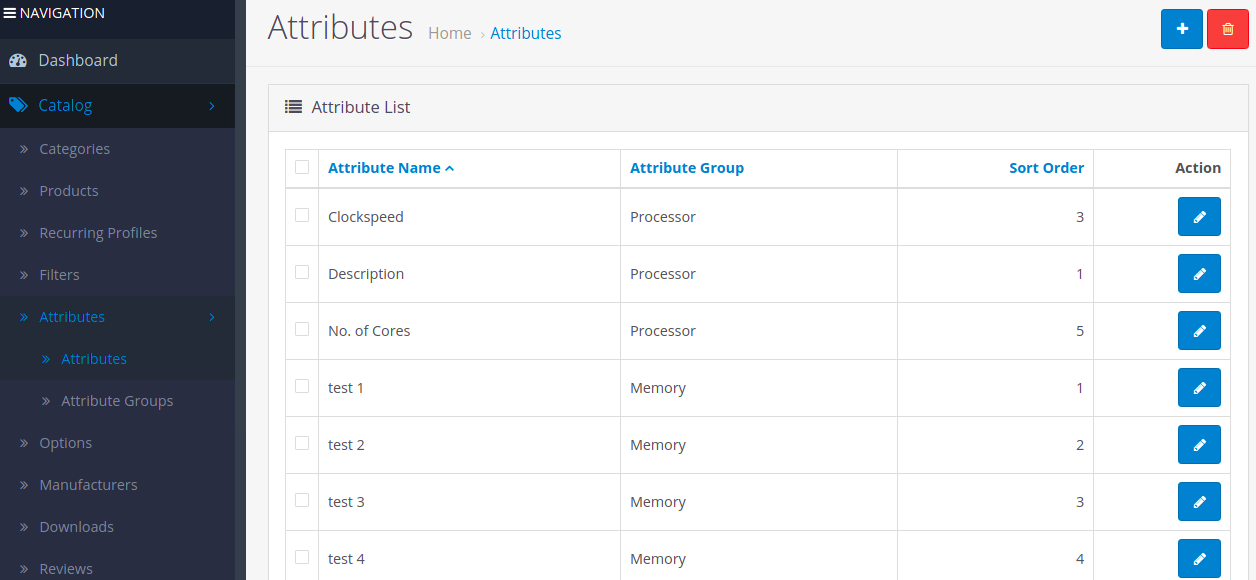
Task: Click the Catalog tag icon in the sidebar
Action: pos(18,105)
